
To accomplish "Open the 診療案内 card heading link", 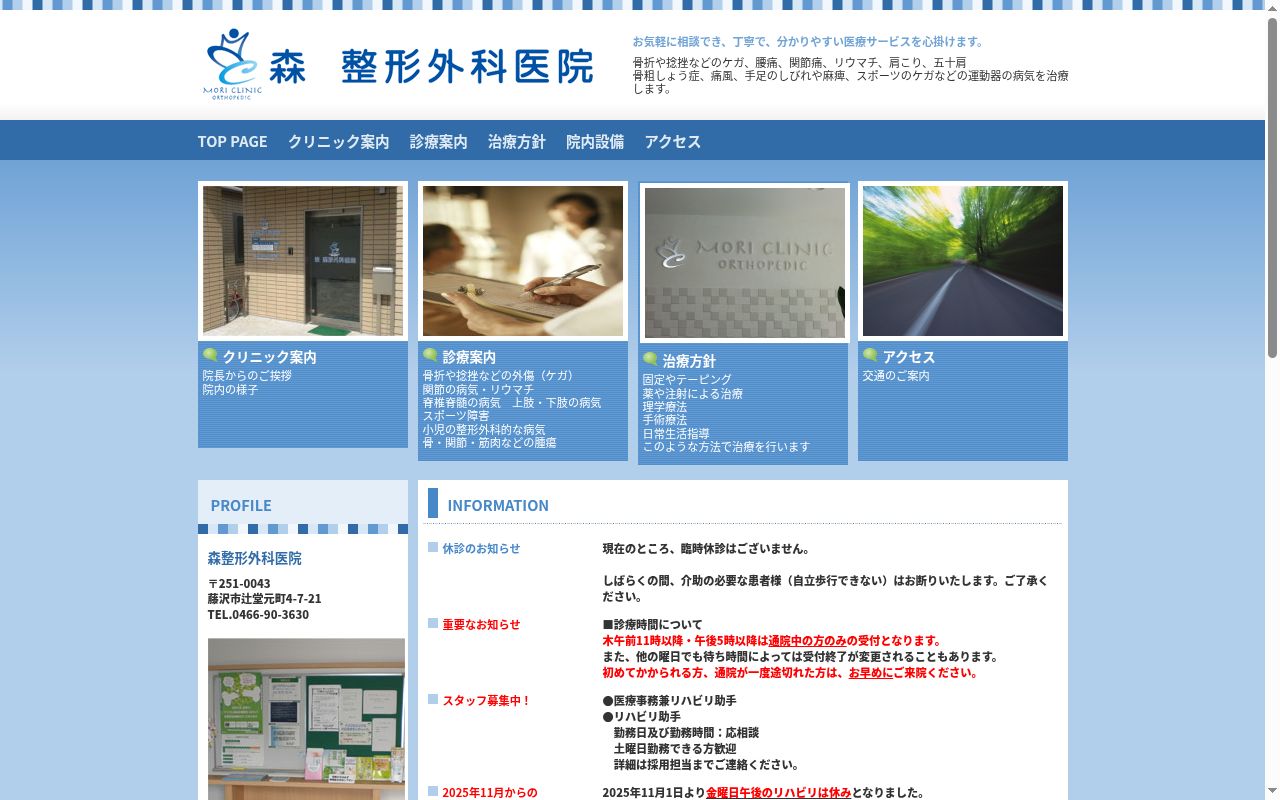I will (x=469, y=357).
